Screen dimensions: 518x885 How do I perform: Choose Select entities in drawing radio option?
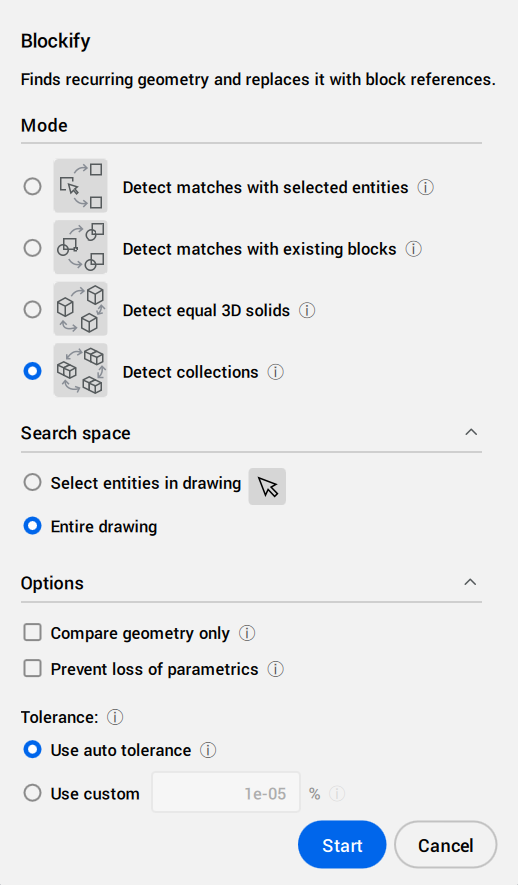32,483
